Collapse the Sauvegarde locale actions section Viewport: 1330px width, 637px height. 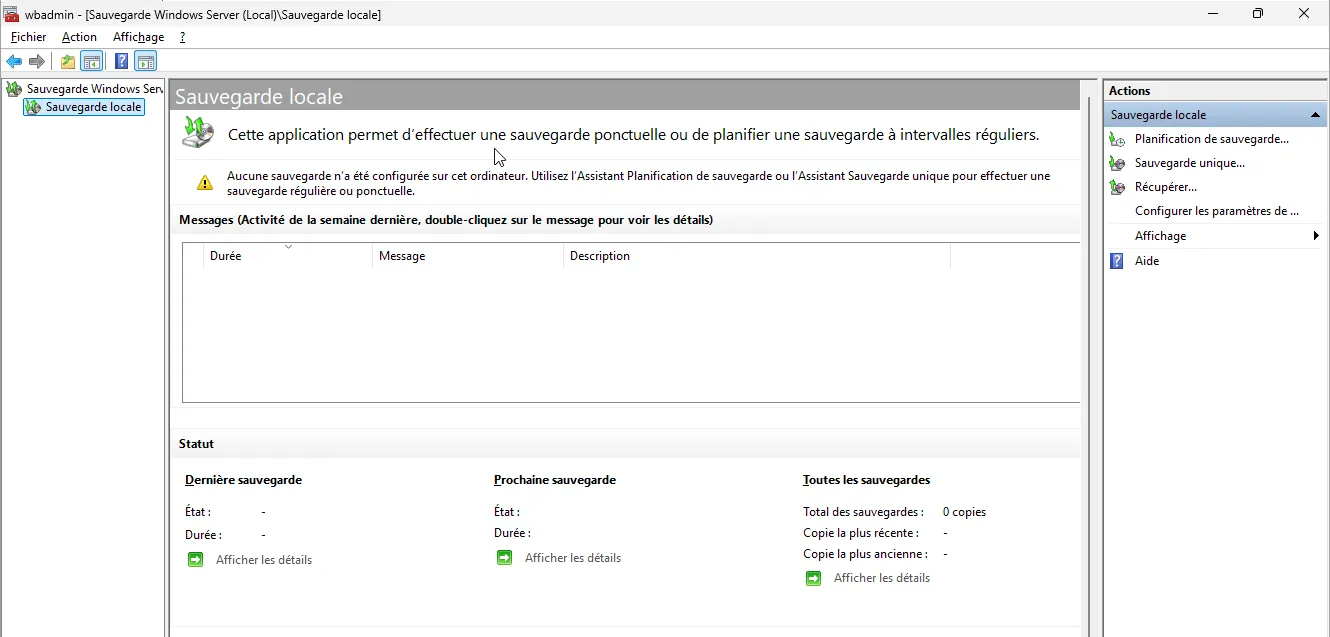(x=1315, y=115)
